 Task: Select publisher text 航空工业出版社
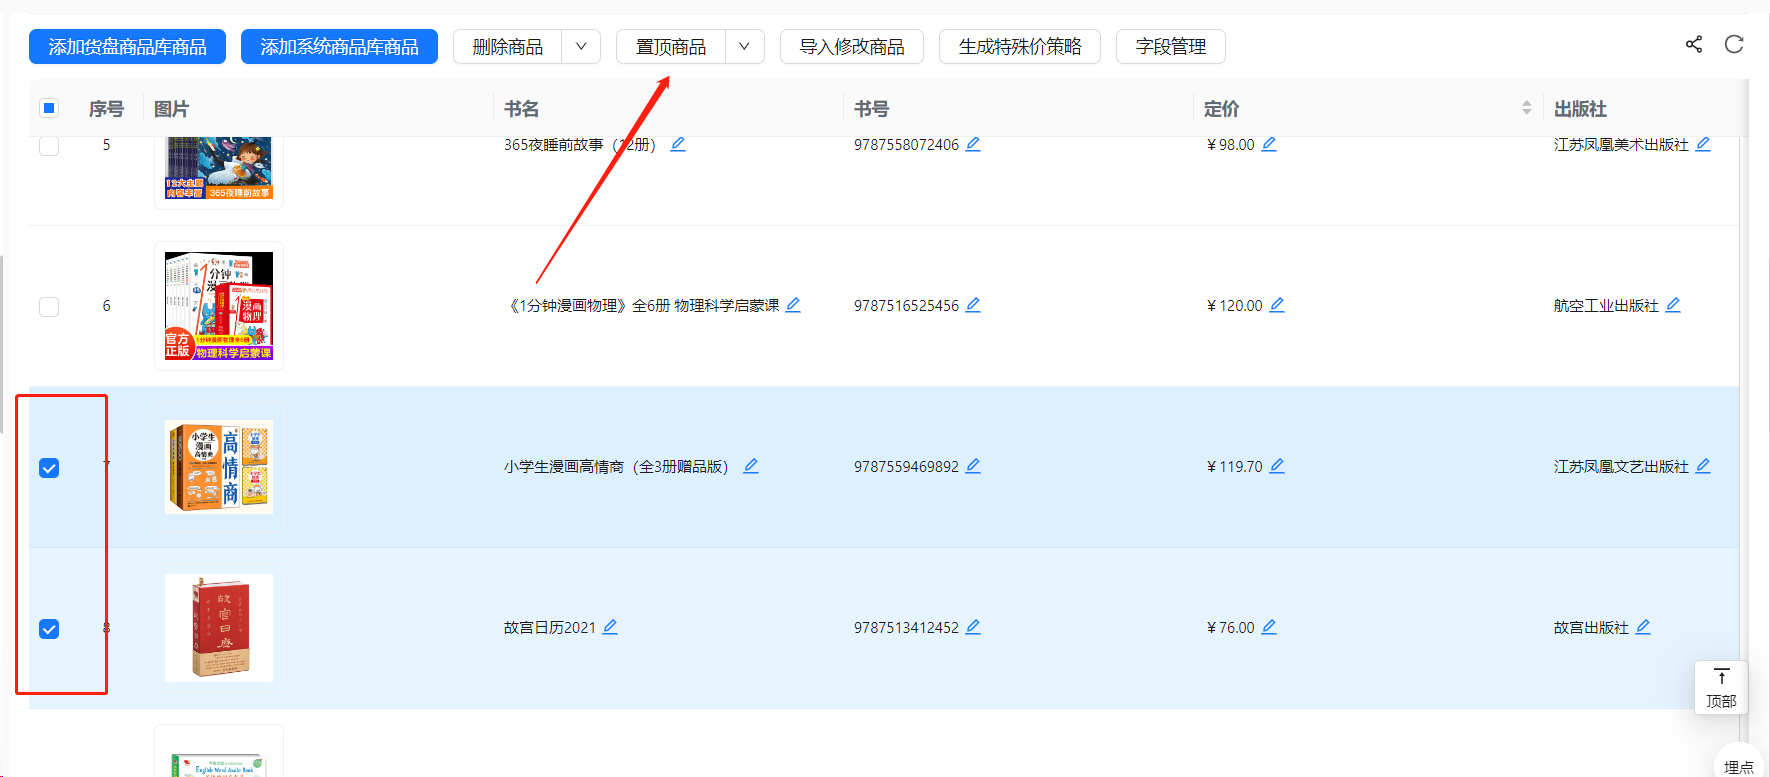(x=1606, y=306)
